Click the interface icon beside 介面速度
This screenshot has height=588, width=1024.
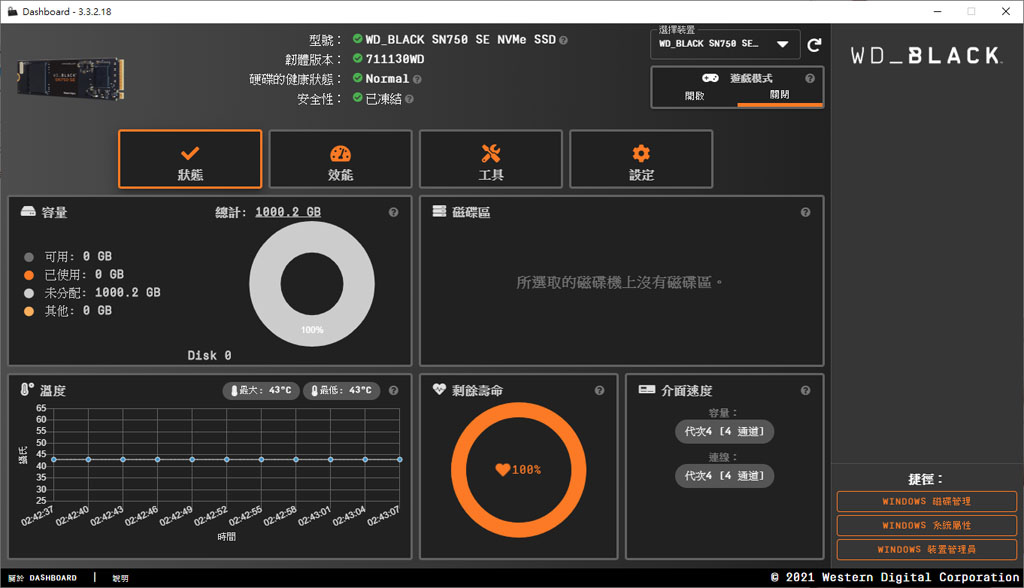647,389
